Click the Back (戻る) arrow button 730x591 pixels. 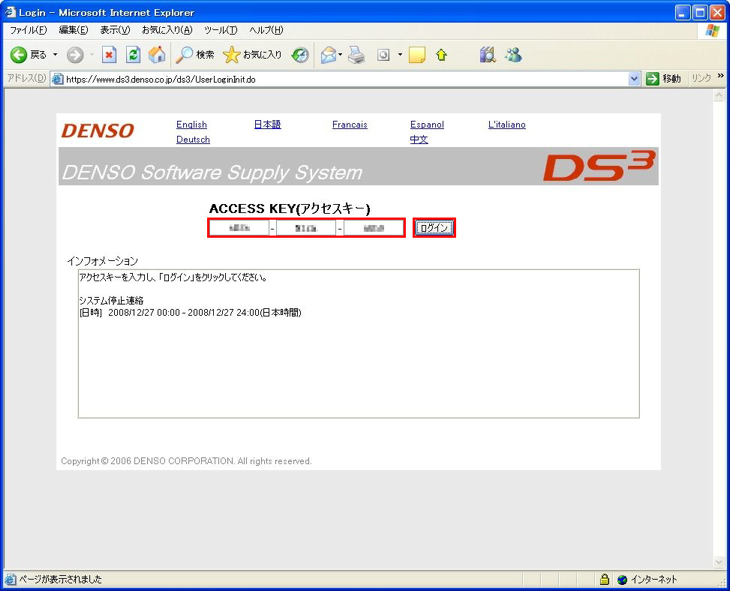tap(28, 55)
